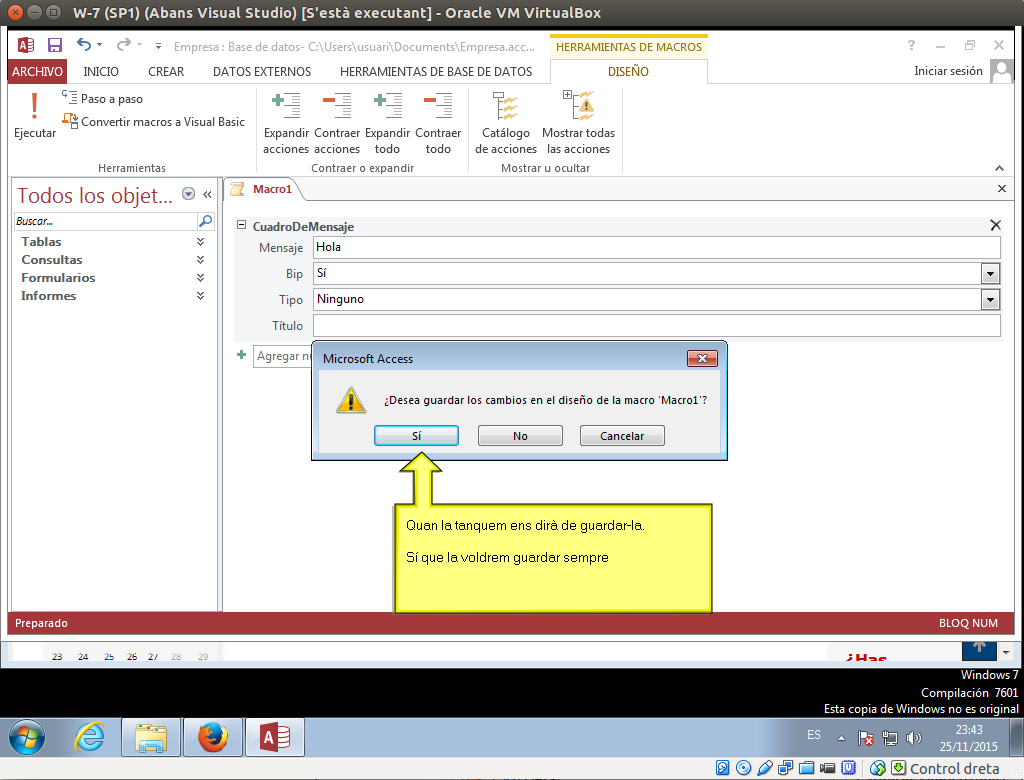Open Windows Start menu
This screenshot has width=1024, height=780.
click(x=27, y=738)
